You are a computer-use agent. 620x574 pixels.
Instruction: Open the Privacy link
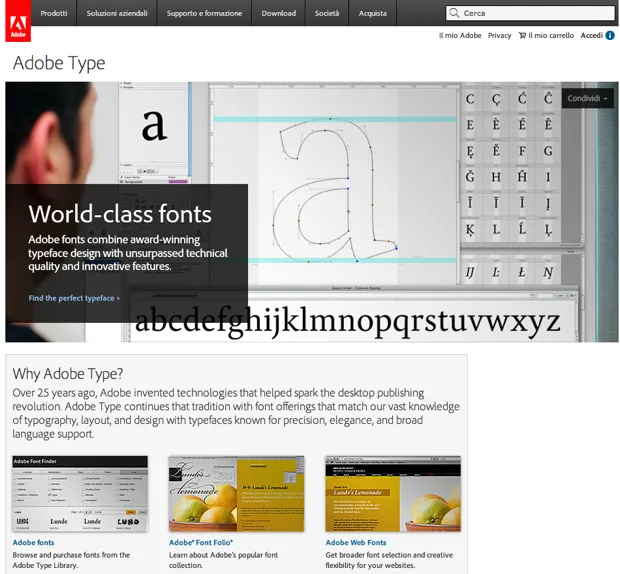pyautogui.click(x=499, y=36)
